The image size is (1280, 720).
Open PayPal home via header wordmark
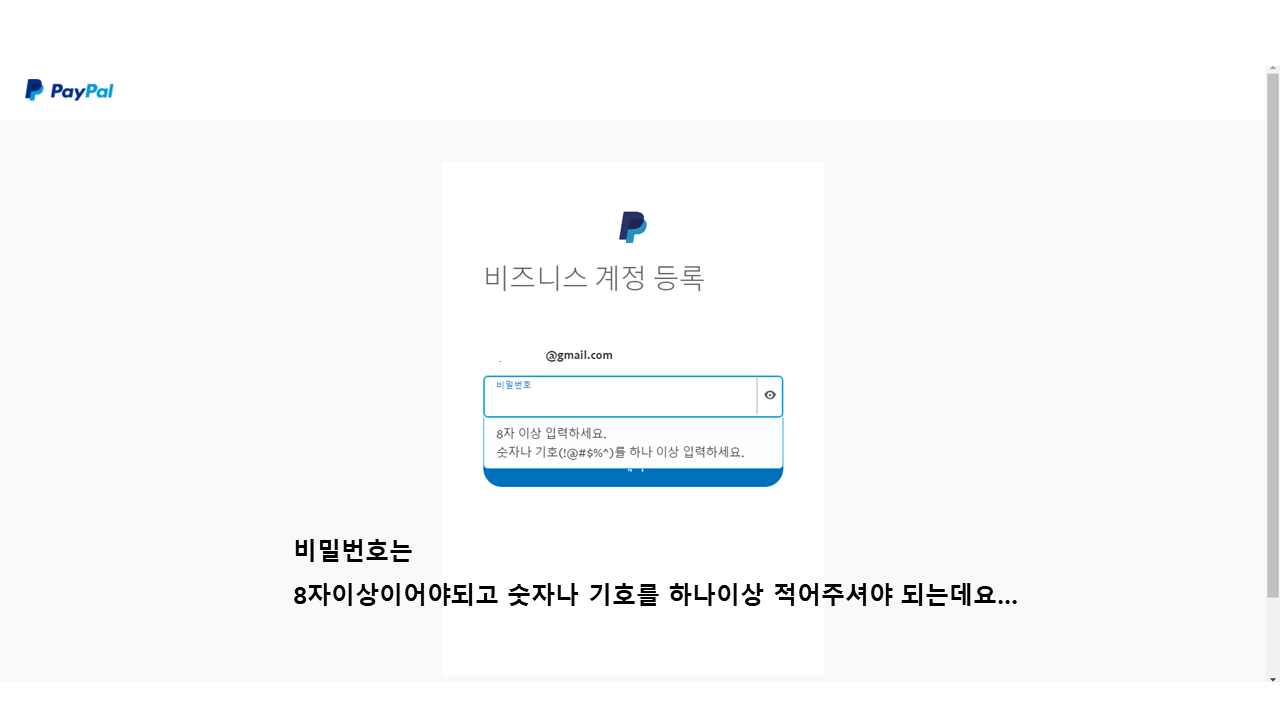tap(81, 91)
